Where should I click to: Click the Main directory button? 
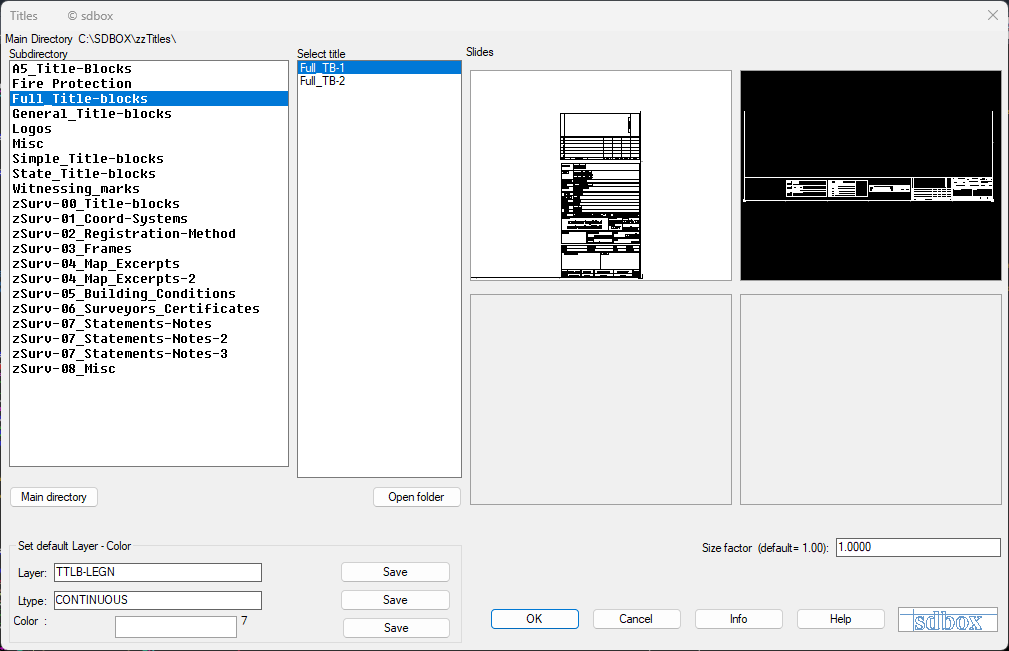tap(54, 497)
